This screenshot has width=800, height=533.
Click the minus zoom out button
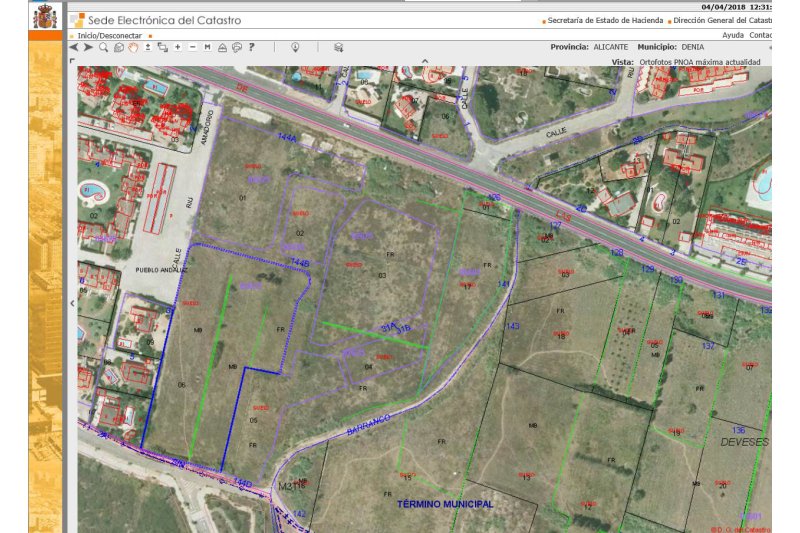(192, 47)
